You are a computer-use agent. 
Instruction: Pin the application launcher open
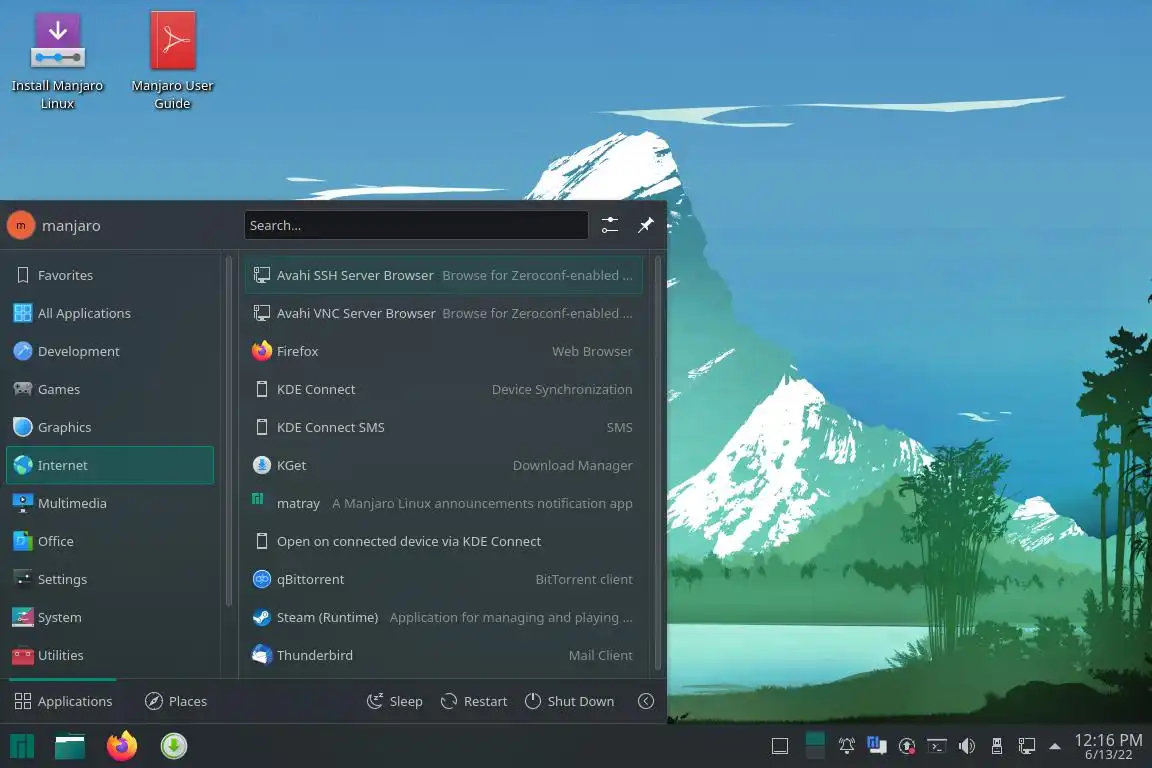coord(645,225)
